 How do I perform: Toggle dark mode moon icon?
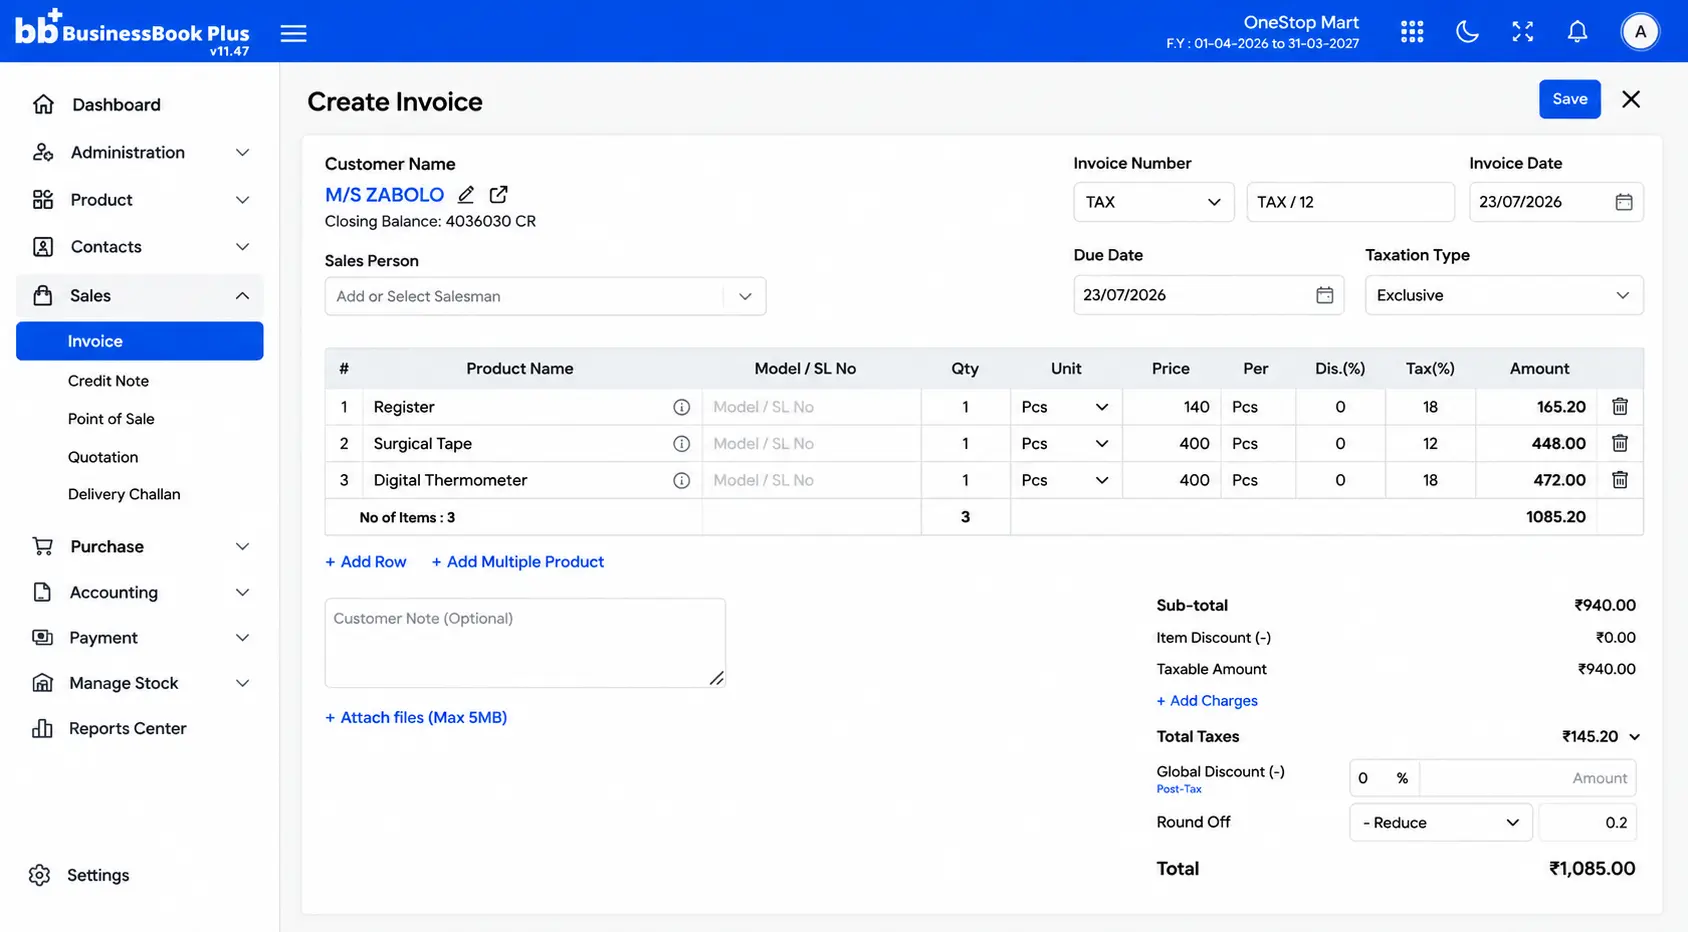pos(1467,32)
